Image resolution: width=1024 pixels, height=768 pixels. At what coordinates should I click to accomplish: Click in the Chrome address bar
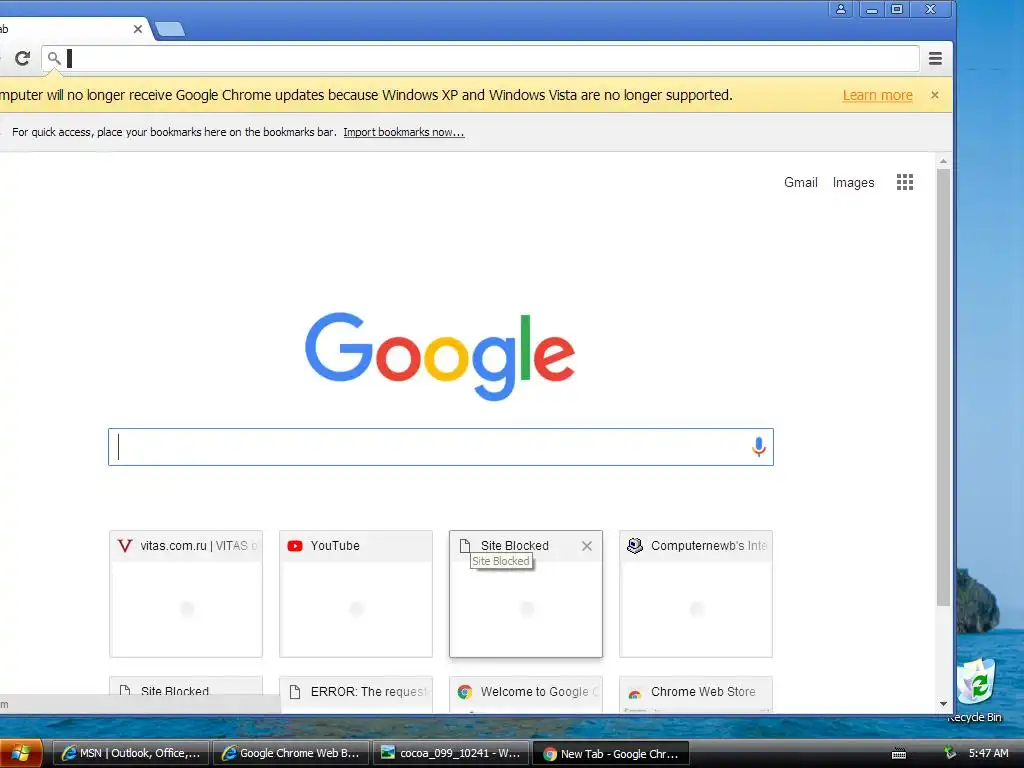tap(480, 59)
